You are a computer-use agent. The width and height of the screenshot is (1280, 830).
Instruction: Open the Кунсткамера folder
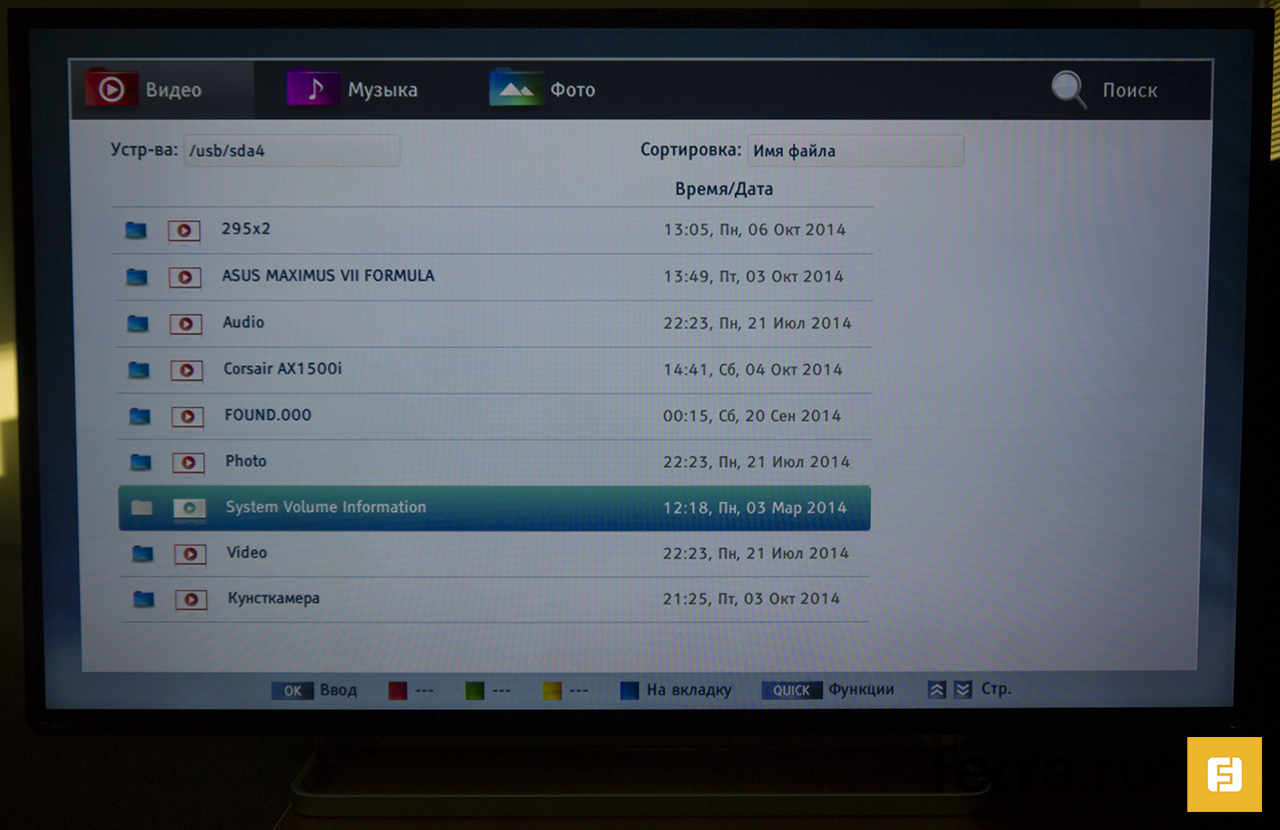[495, 599]
